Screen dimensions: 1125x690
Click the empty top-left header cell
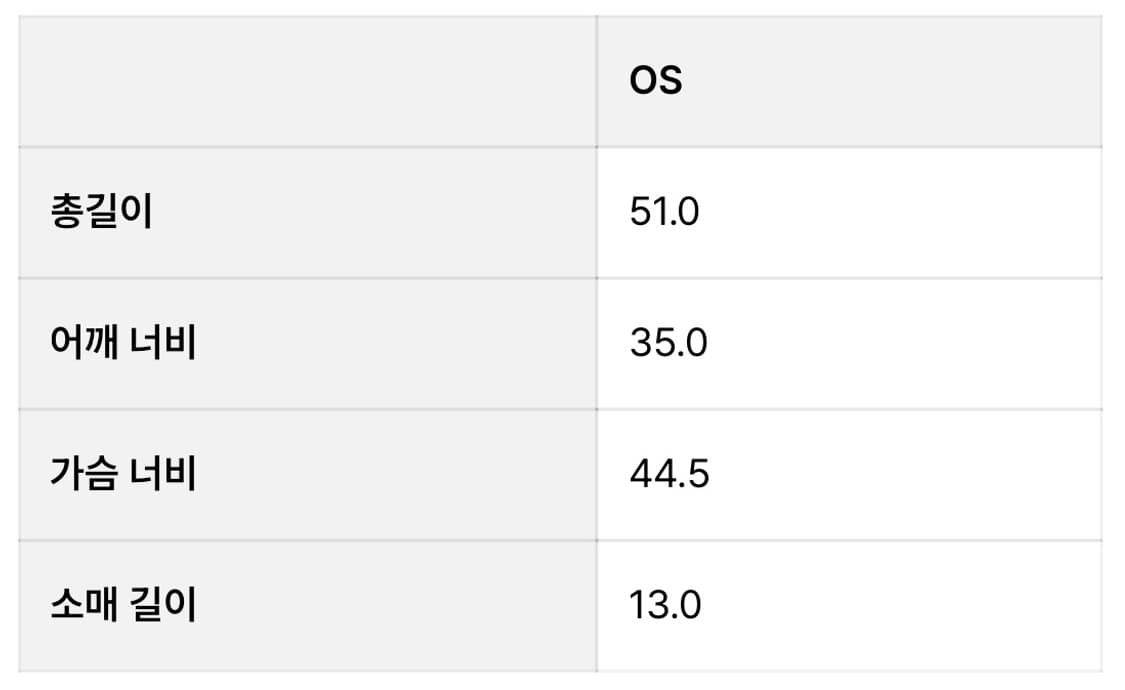pos(308,80)
